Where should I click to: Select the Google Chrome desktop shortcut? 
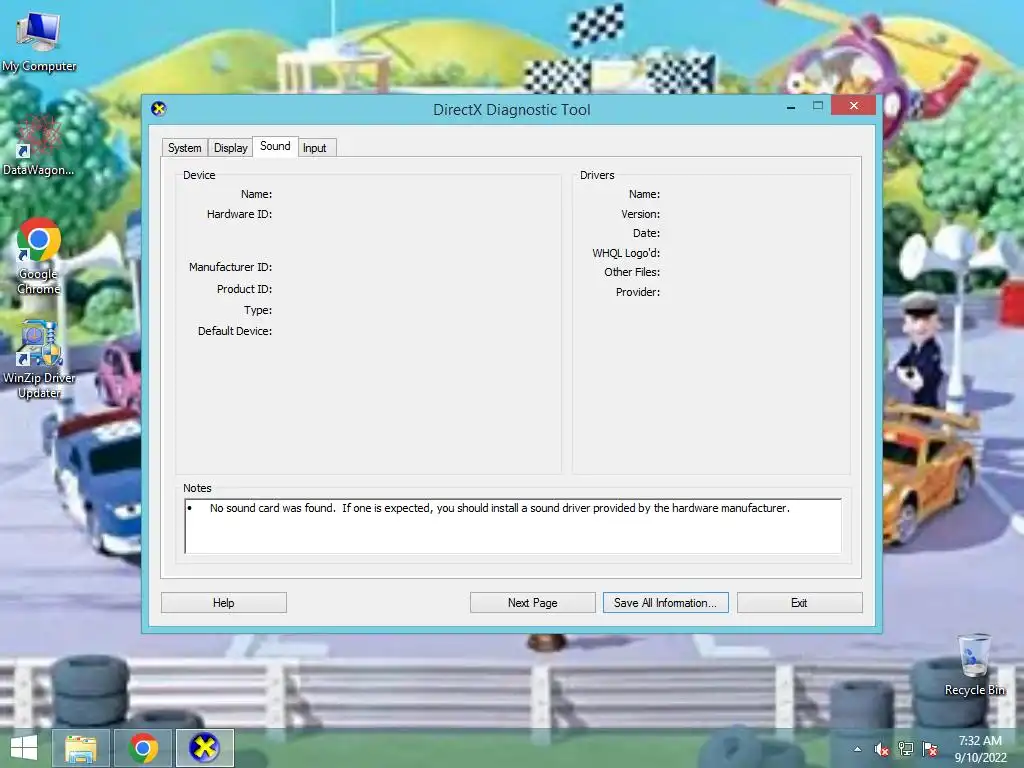(x=39, y=256)
